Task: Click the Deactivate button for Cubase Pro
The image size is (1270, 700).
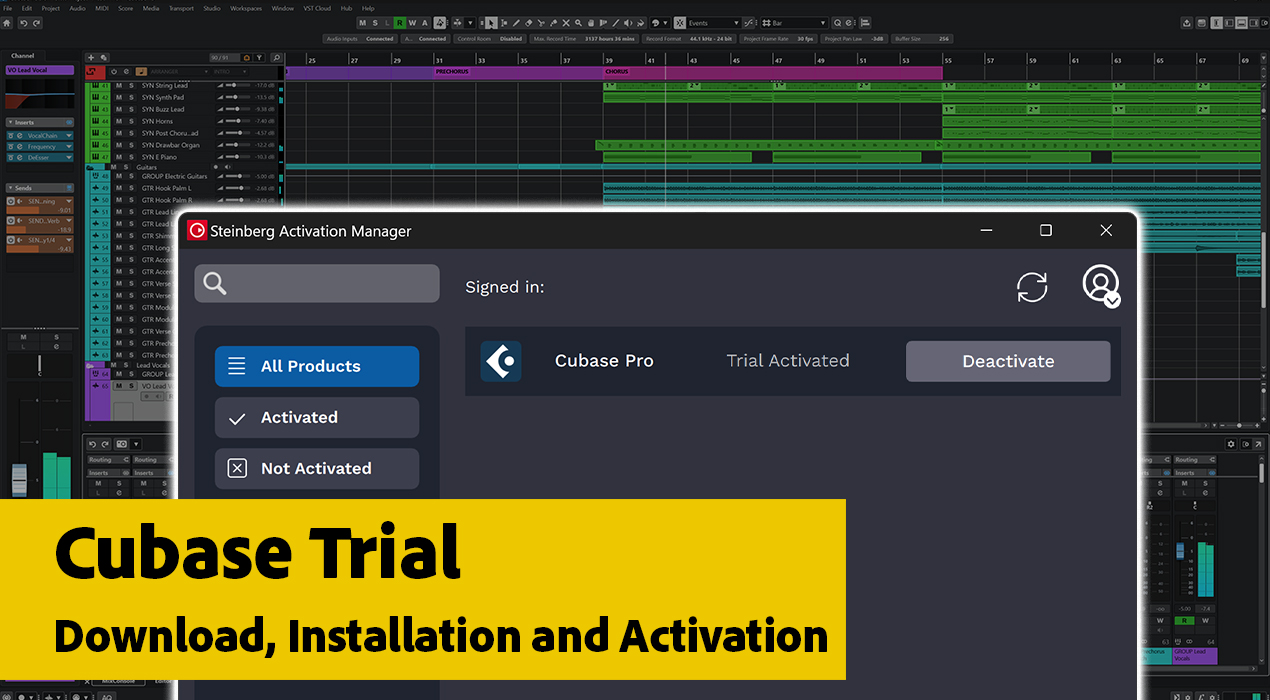Action: [x=1008, y=361]
